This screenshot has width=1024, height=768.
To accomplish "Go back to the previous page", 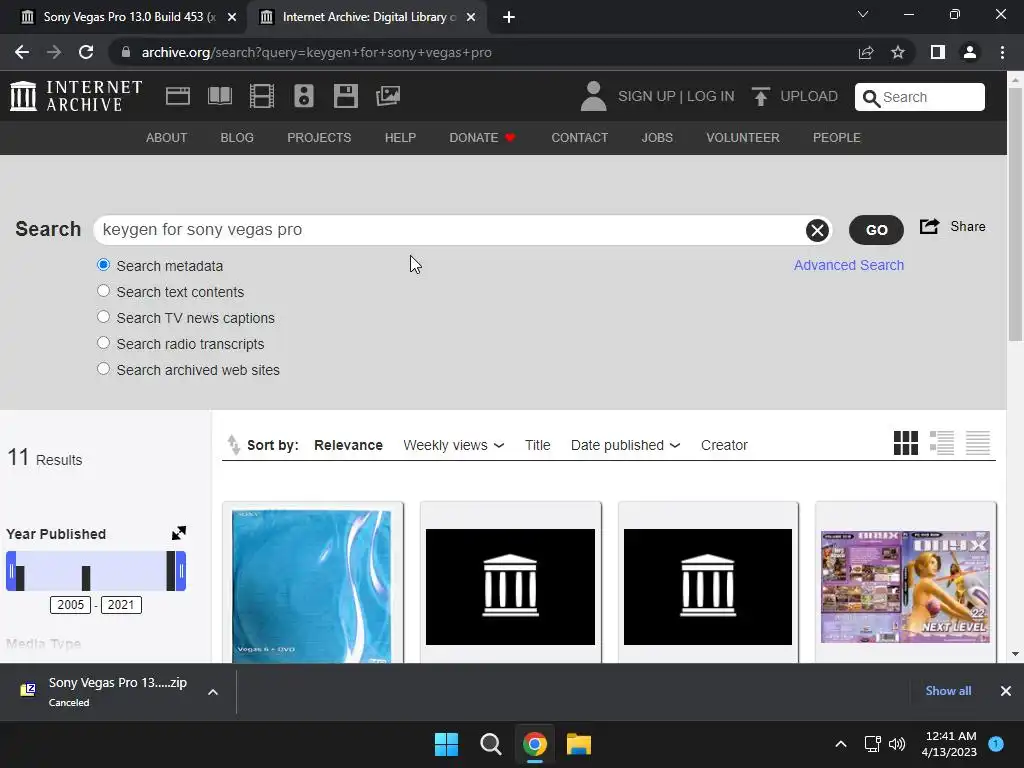I will coord(22,52).
